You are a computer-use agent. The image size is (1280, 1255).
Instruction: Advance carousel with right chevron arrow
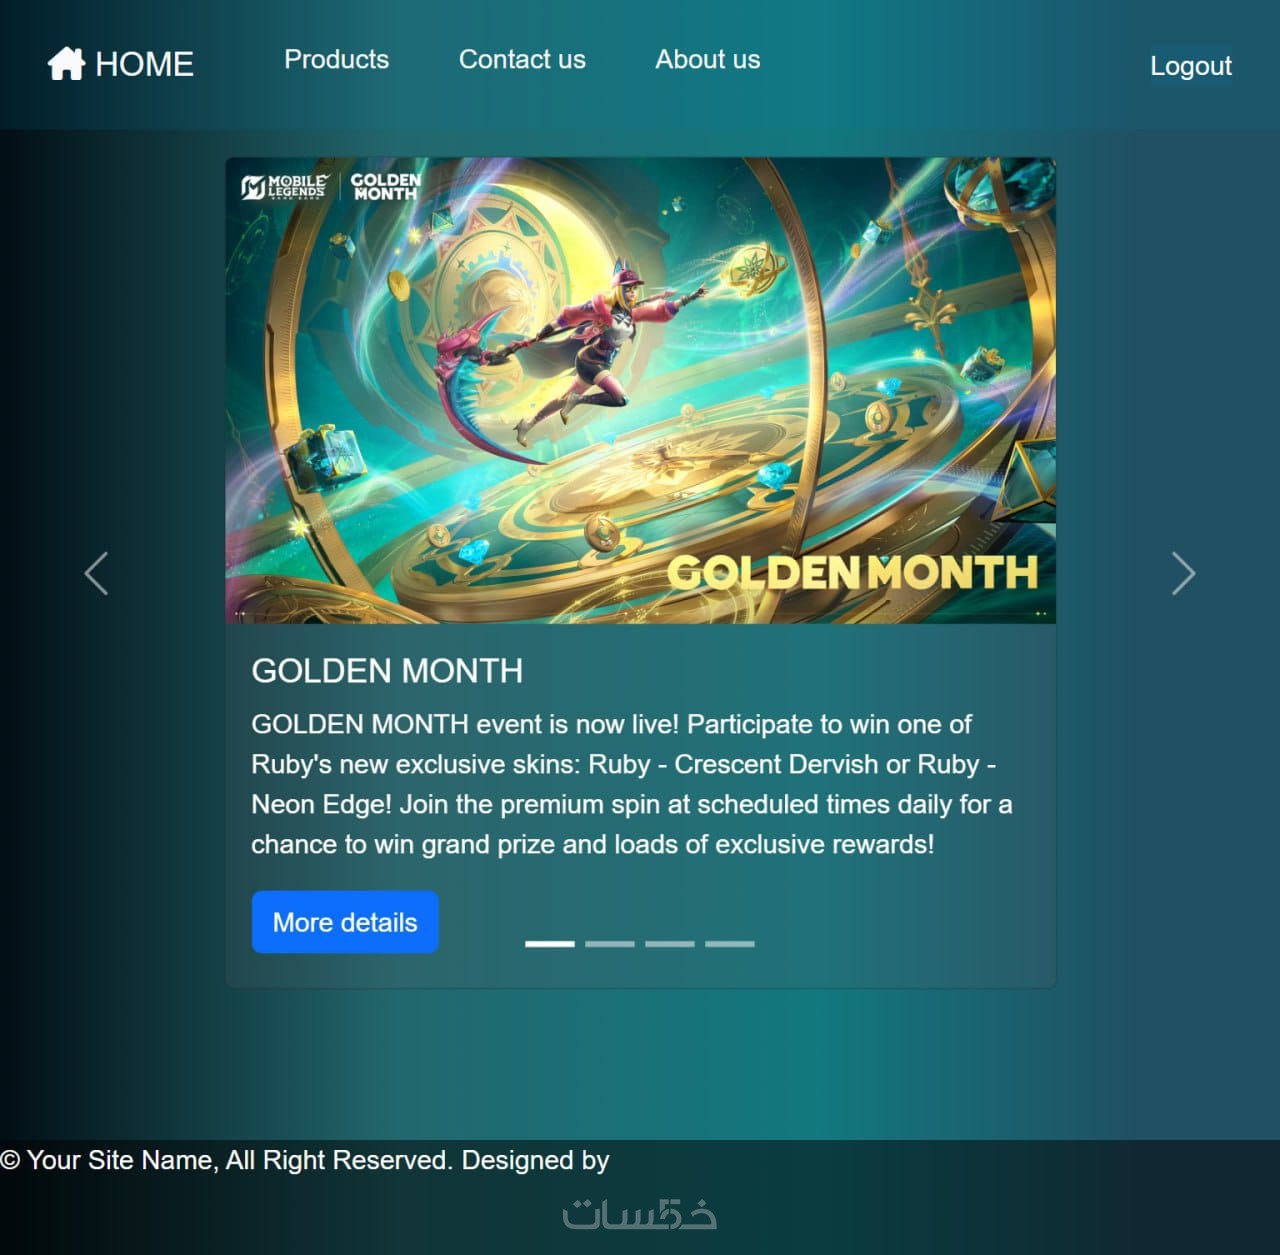click(1183, 574)
